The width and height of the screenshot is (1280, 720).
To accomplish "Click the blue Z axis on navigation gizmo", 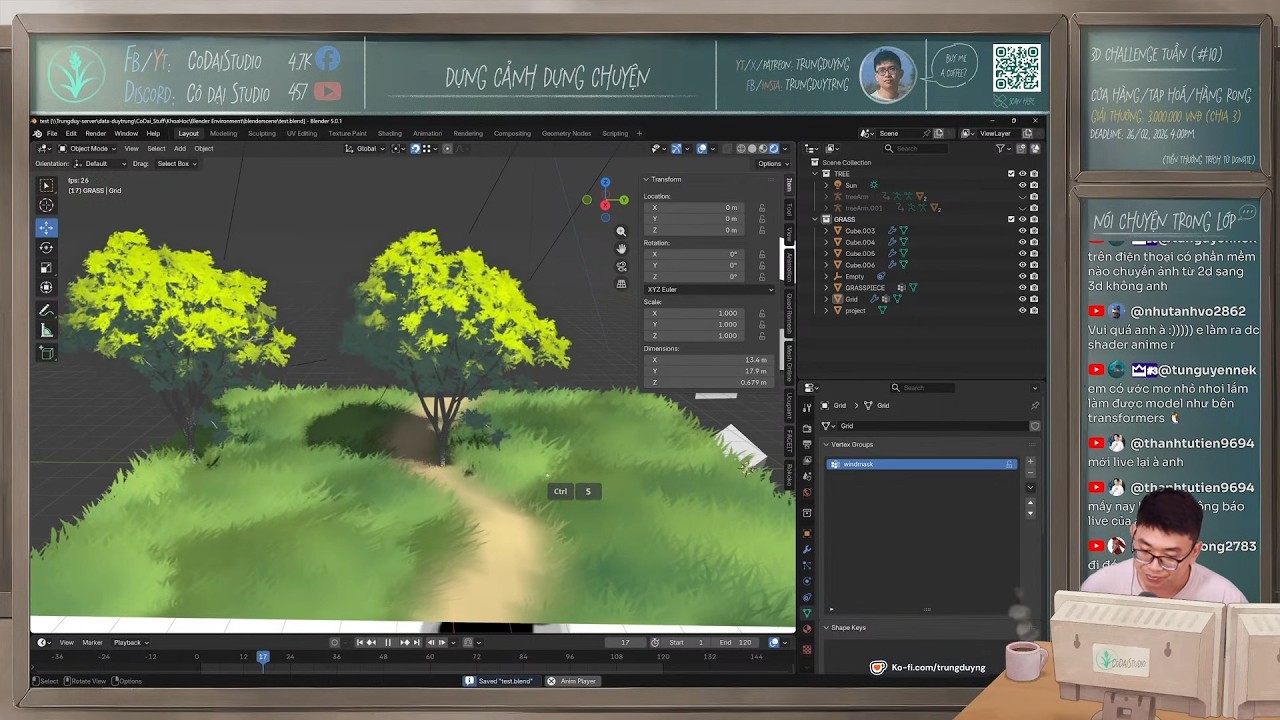I will (x=605, y=183).
